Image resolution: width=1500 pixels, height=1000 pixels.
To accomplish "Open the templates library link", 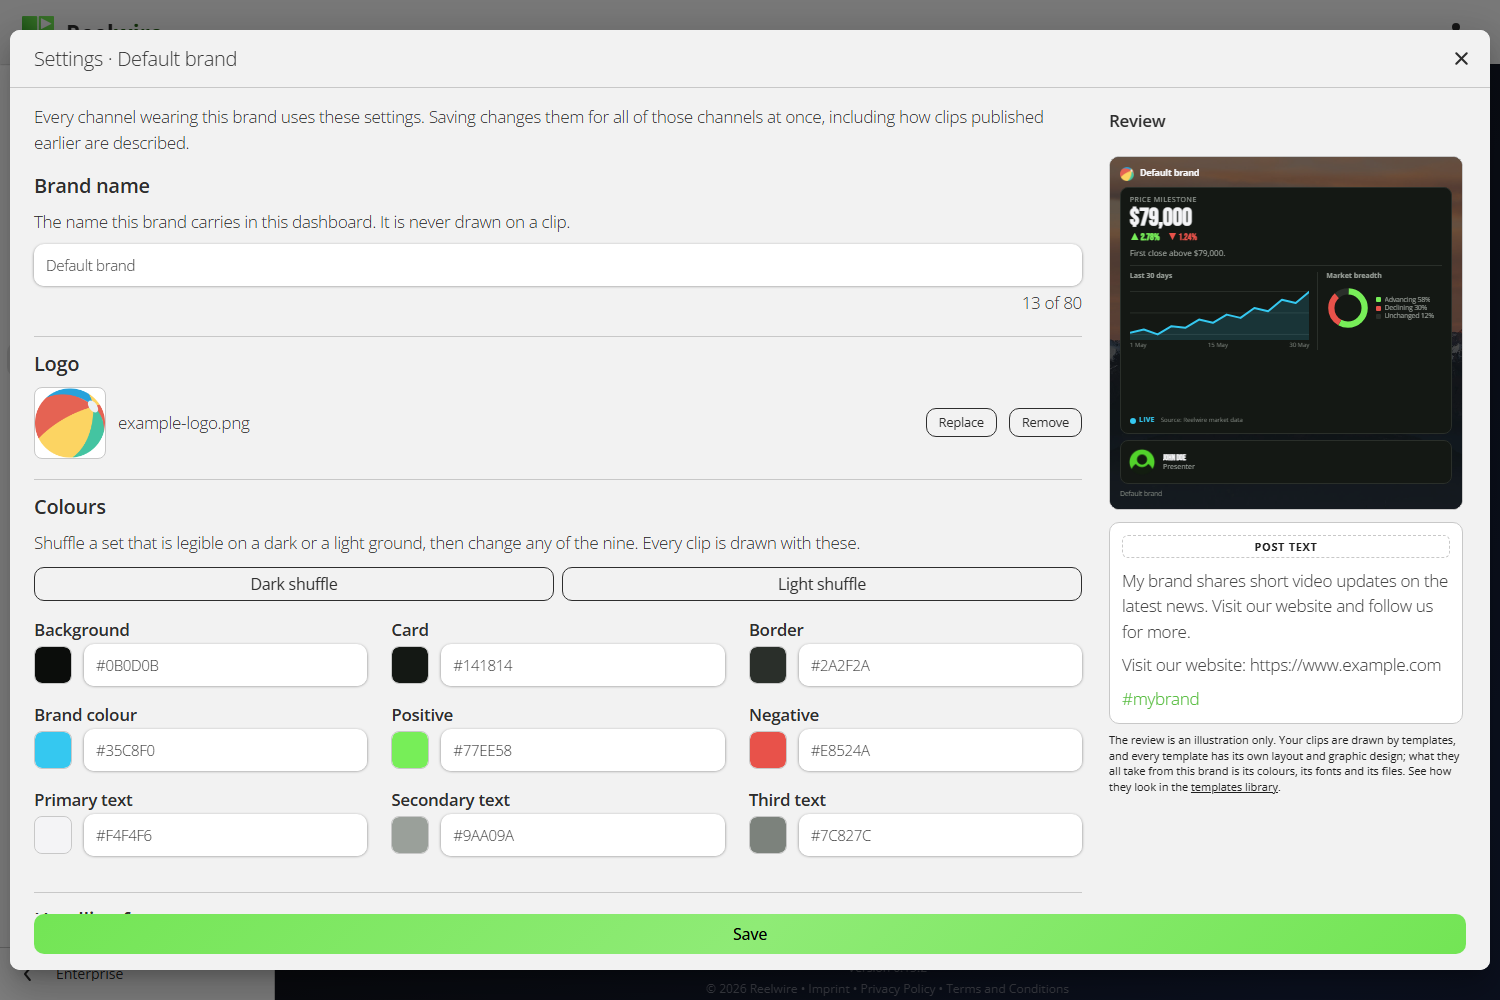I will (1234, 787).
